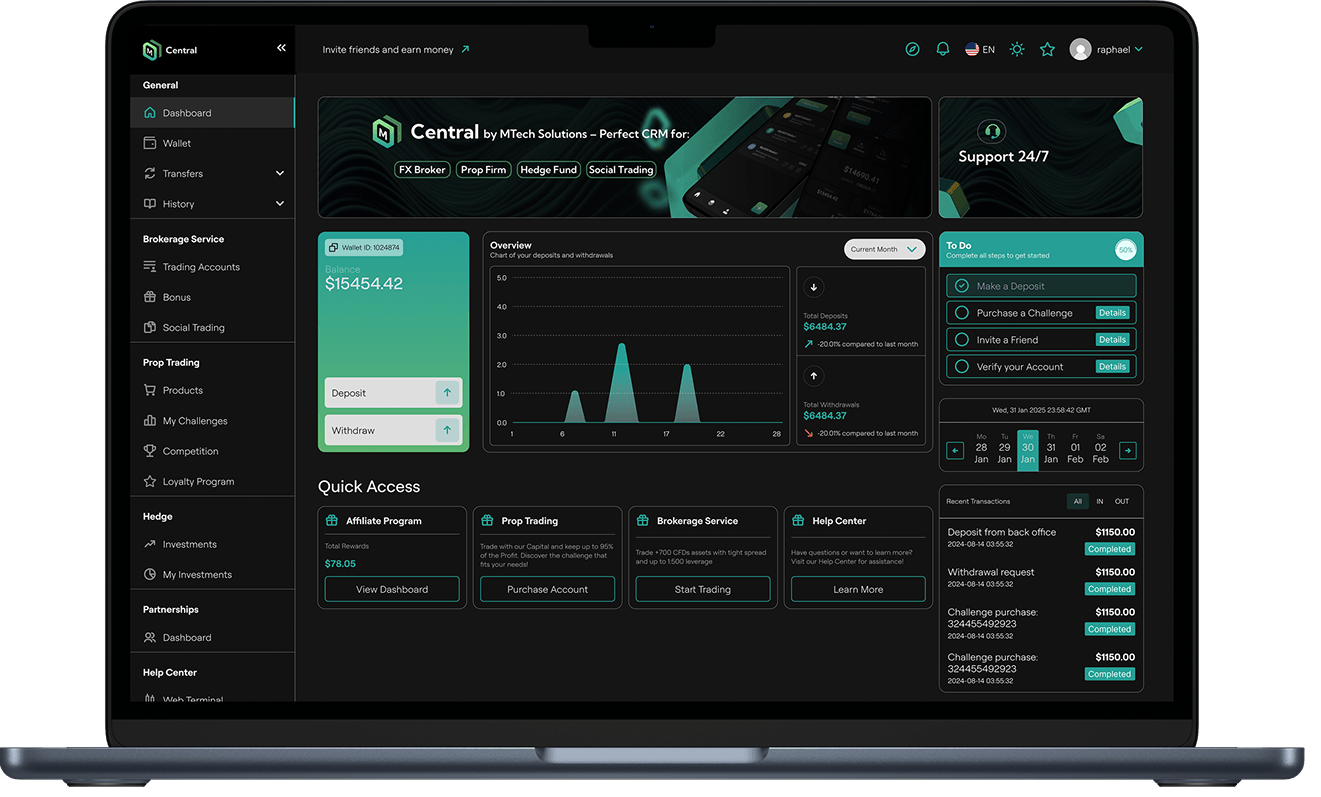Image resolution: width=1321 pixels, height=797 pixels.
Task: Filter recent transactions by IN
Action: [1100, 501]
